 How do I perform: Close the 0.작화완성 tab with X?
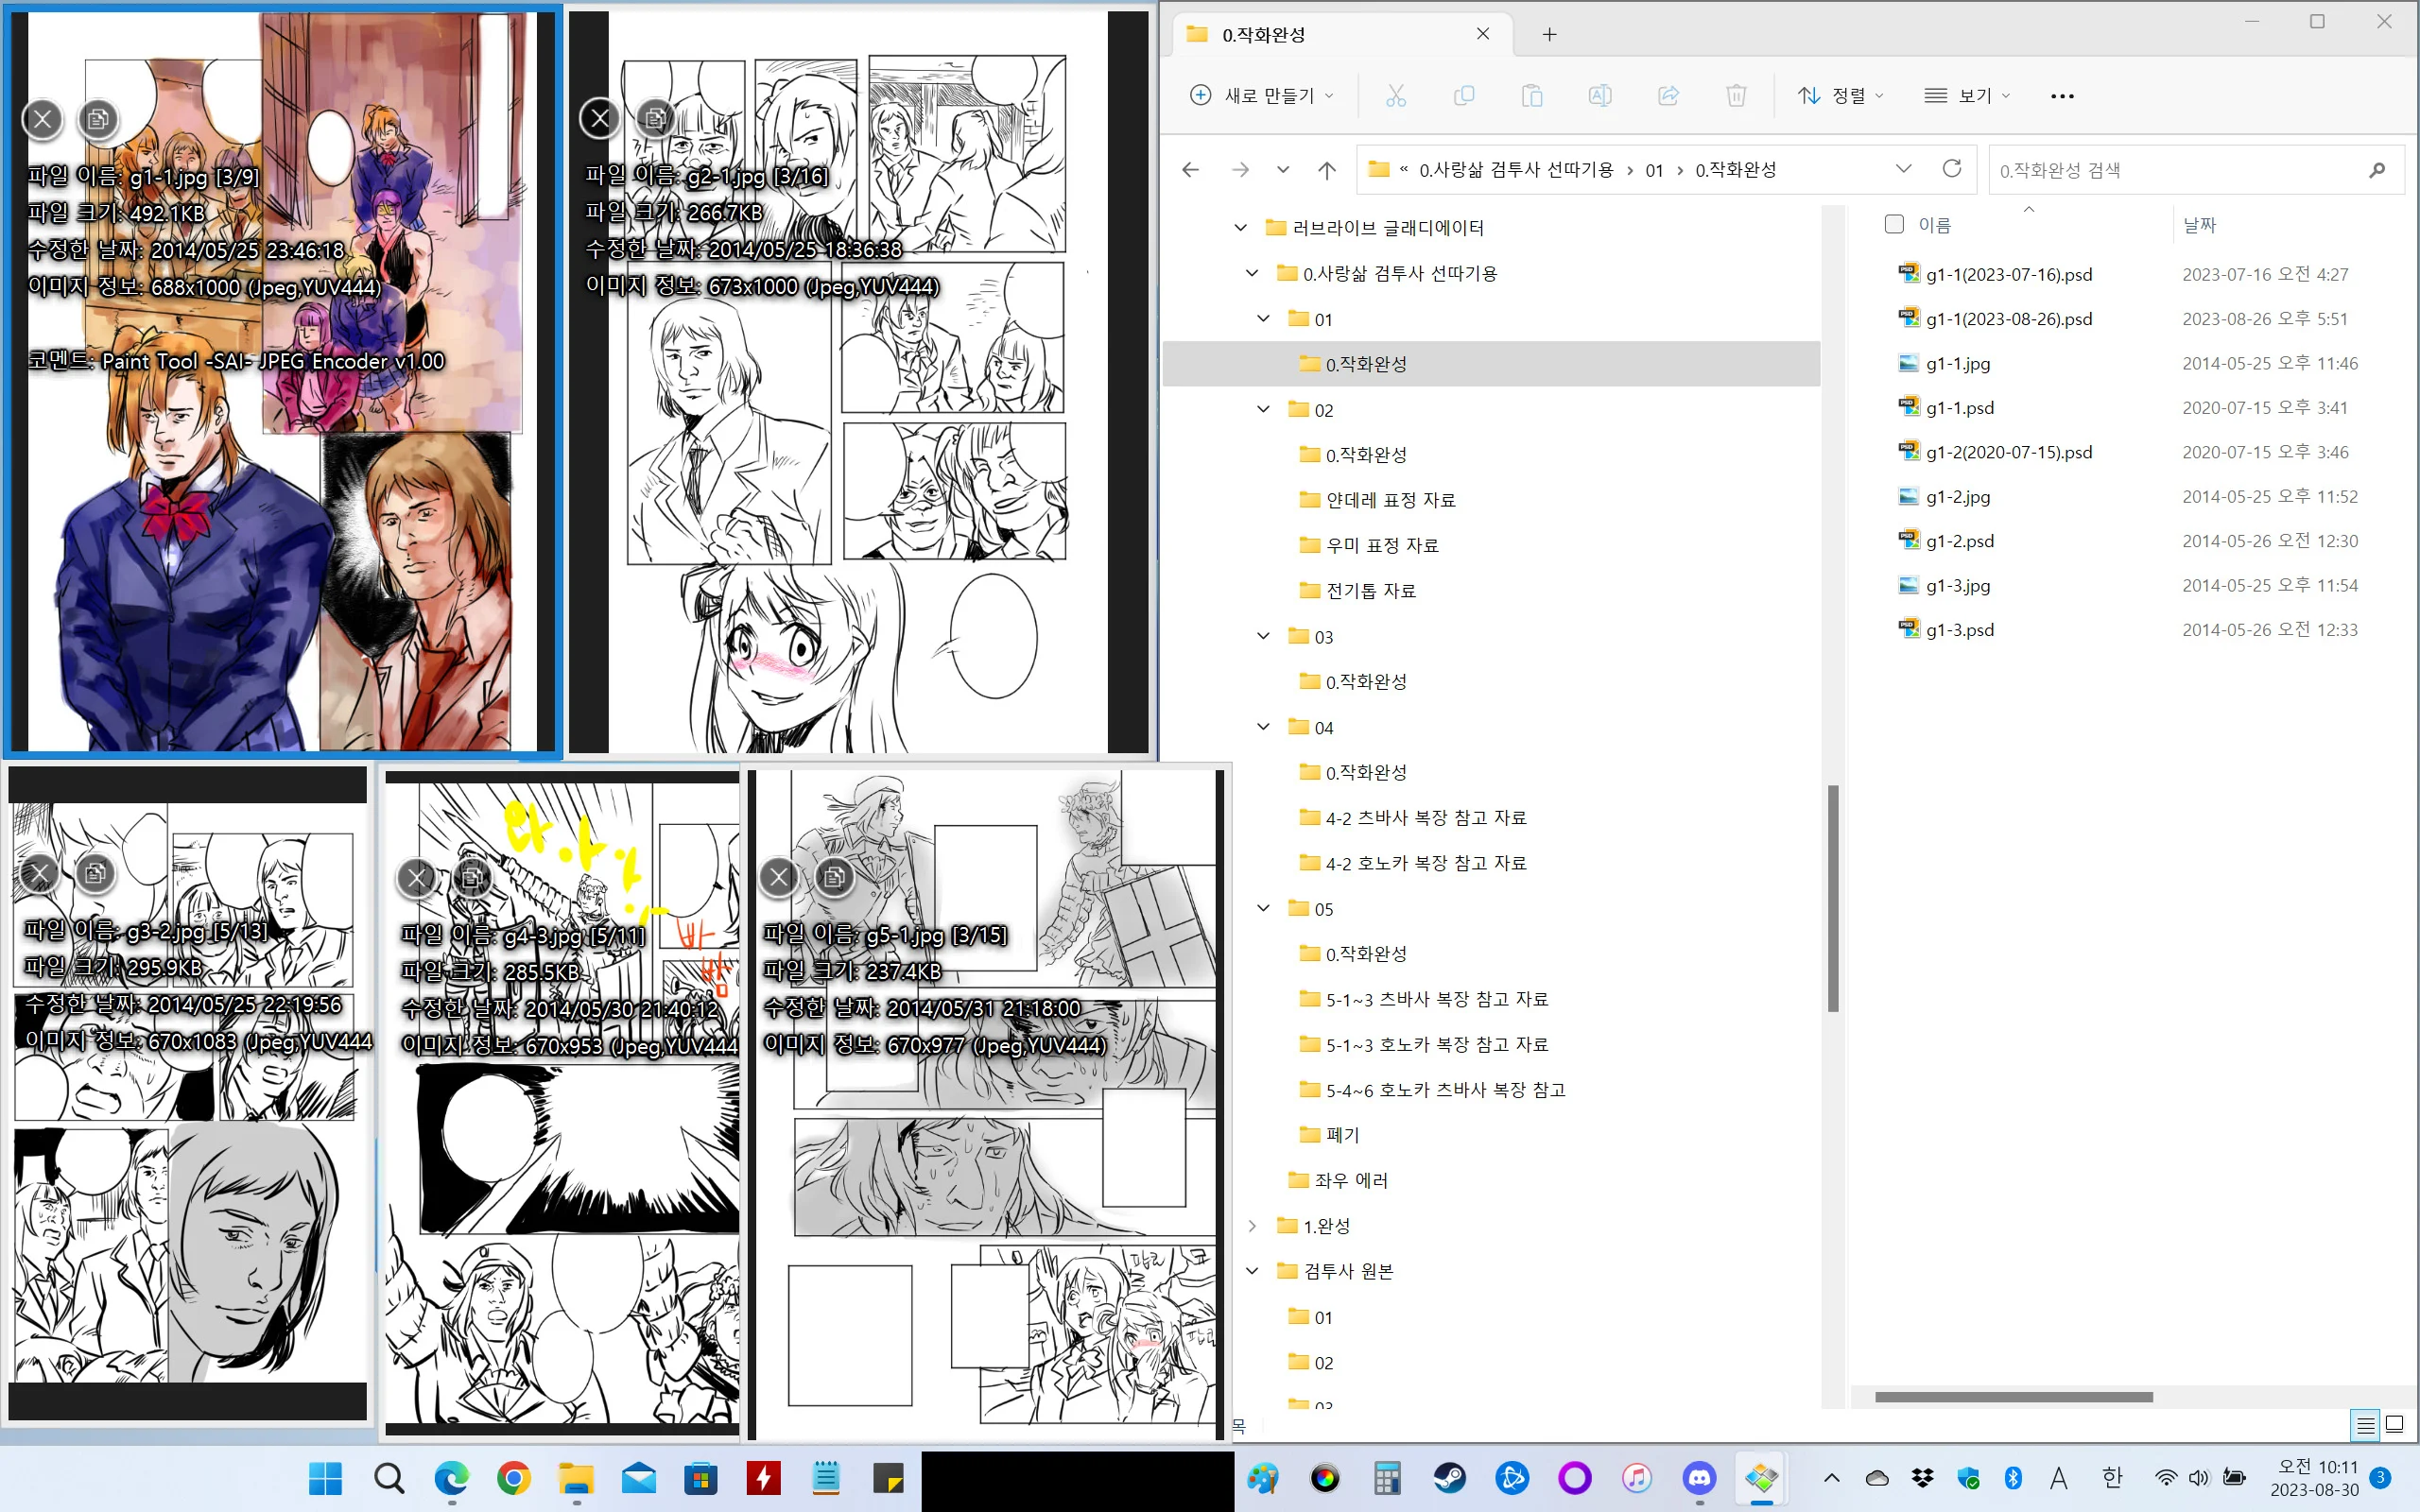click(x=1483, y=34)
